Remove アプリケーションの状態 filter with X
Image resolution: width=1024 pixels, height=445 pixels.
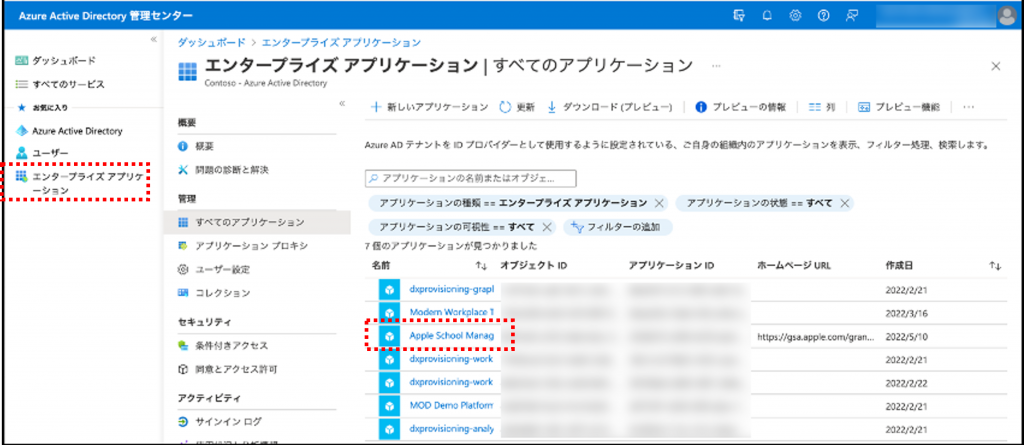pos(844,203)
